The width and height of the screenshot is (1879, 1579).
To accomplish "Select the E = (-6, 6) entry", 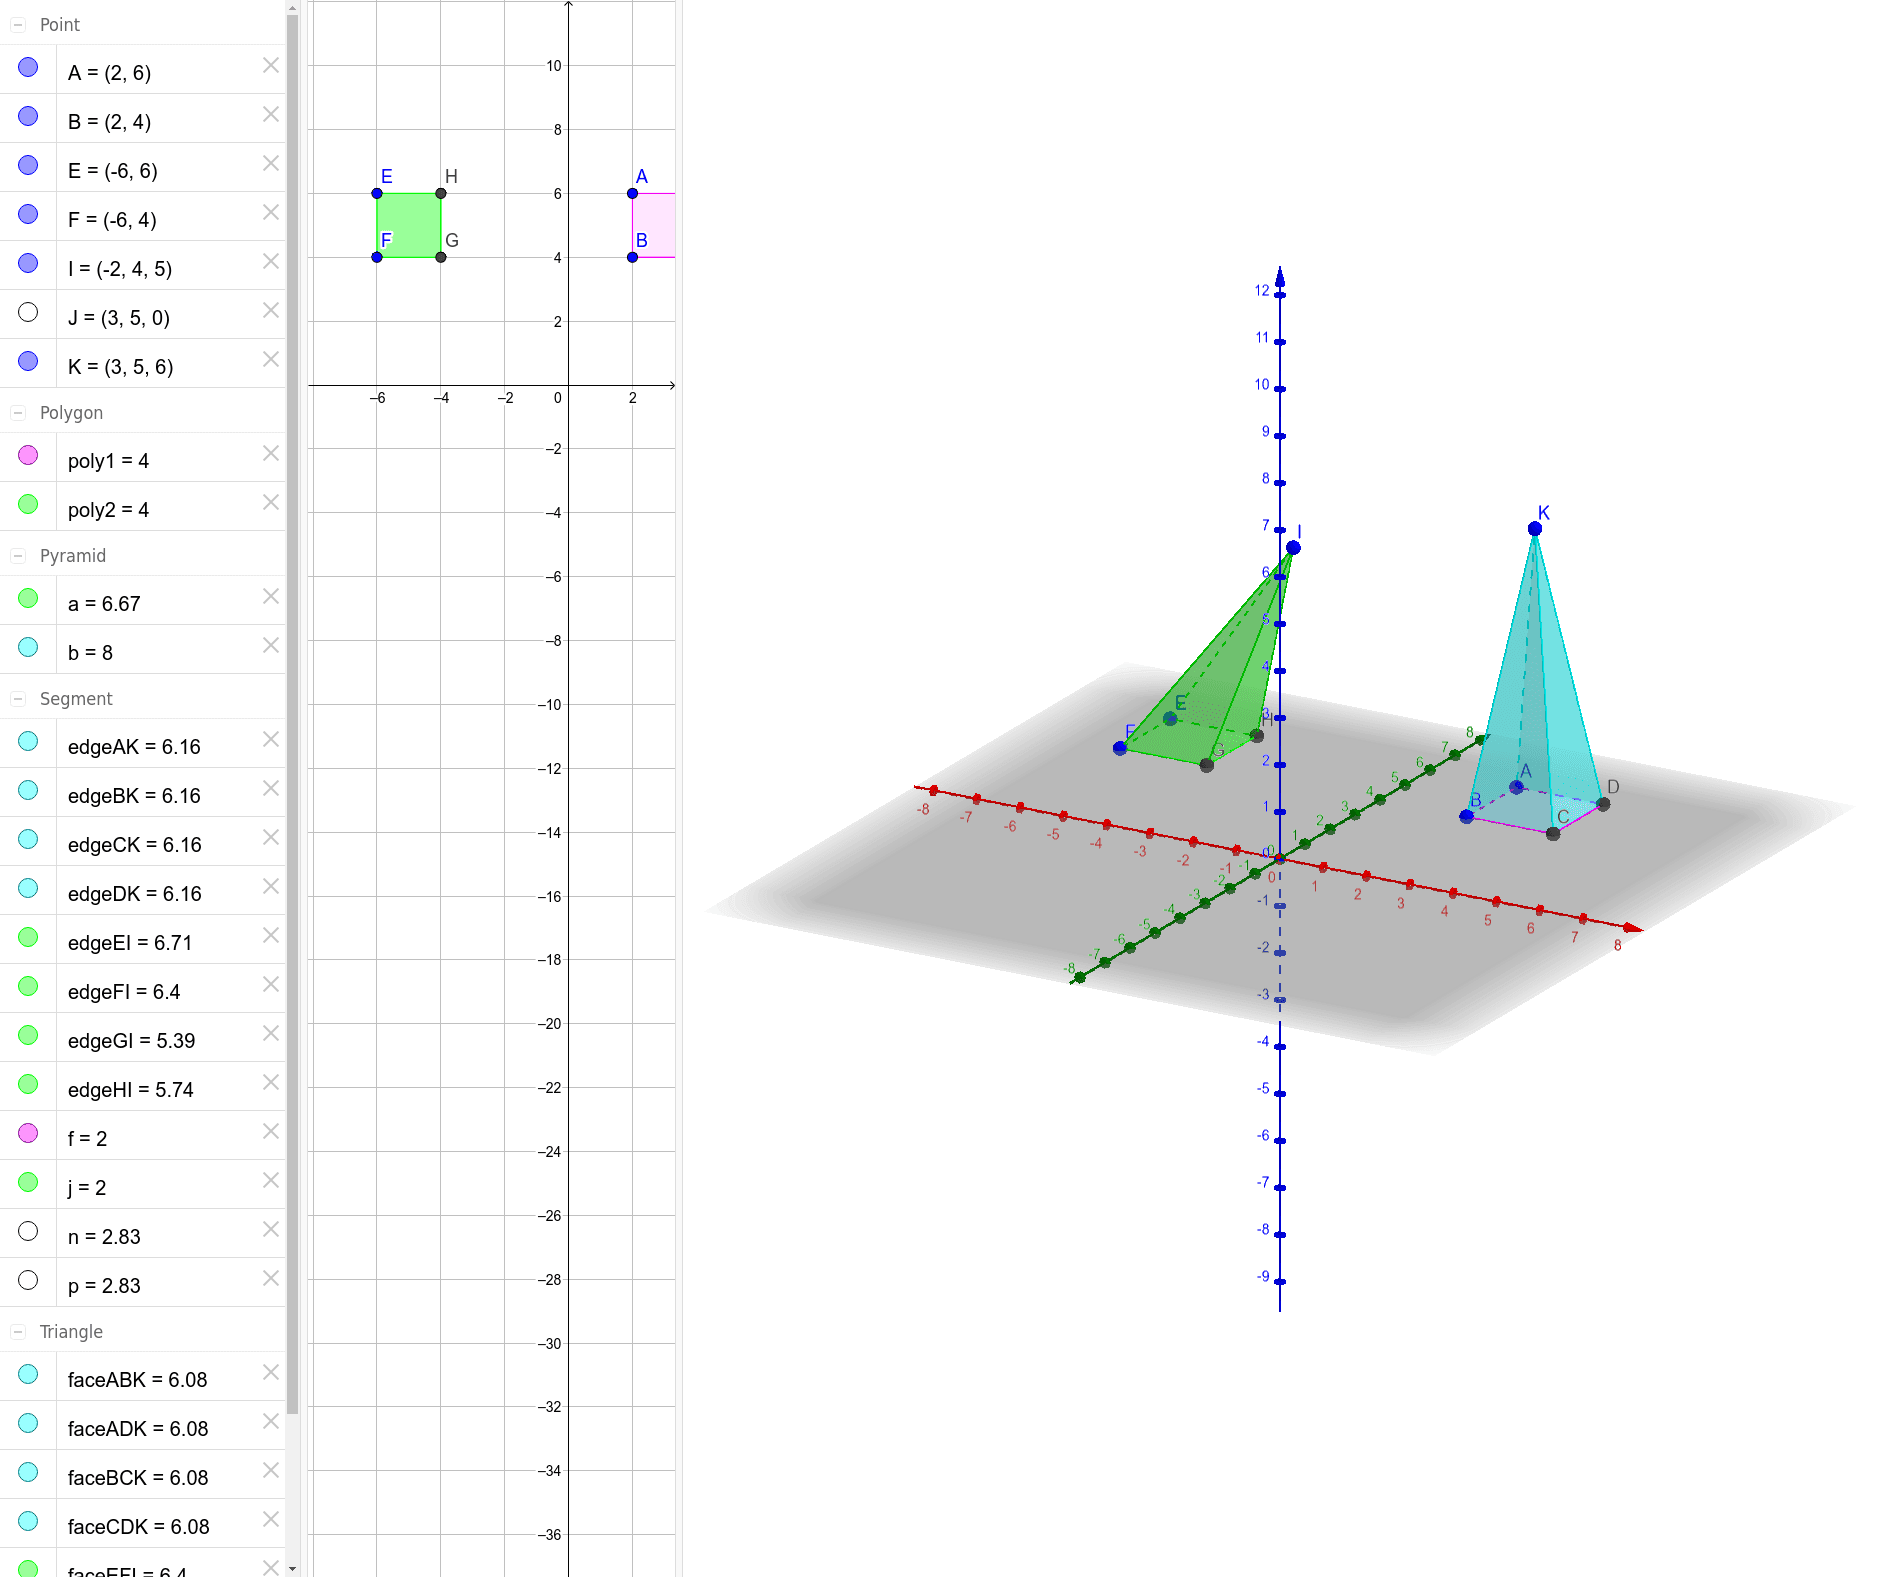I will coord(143,167).
